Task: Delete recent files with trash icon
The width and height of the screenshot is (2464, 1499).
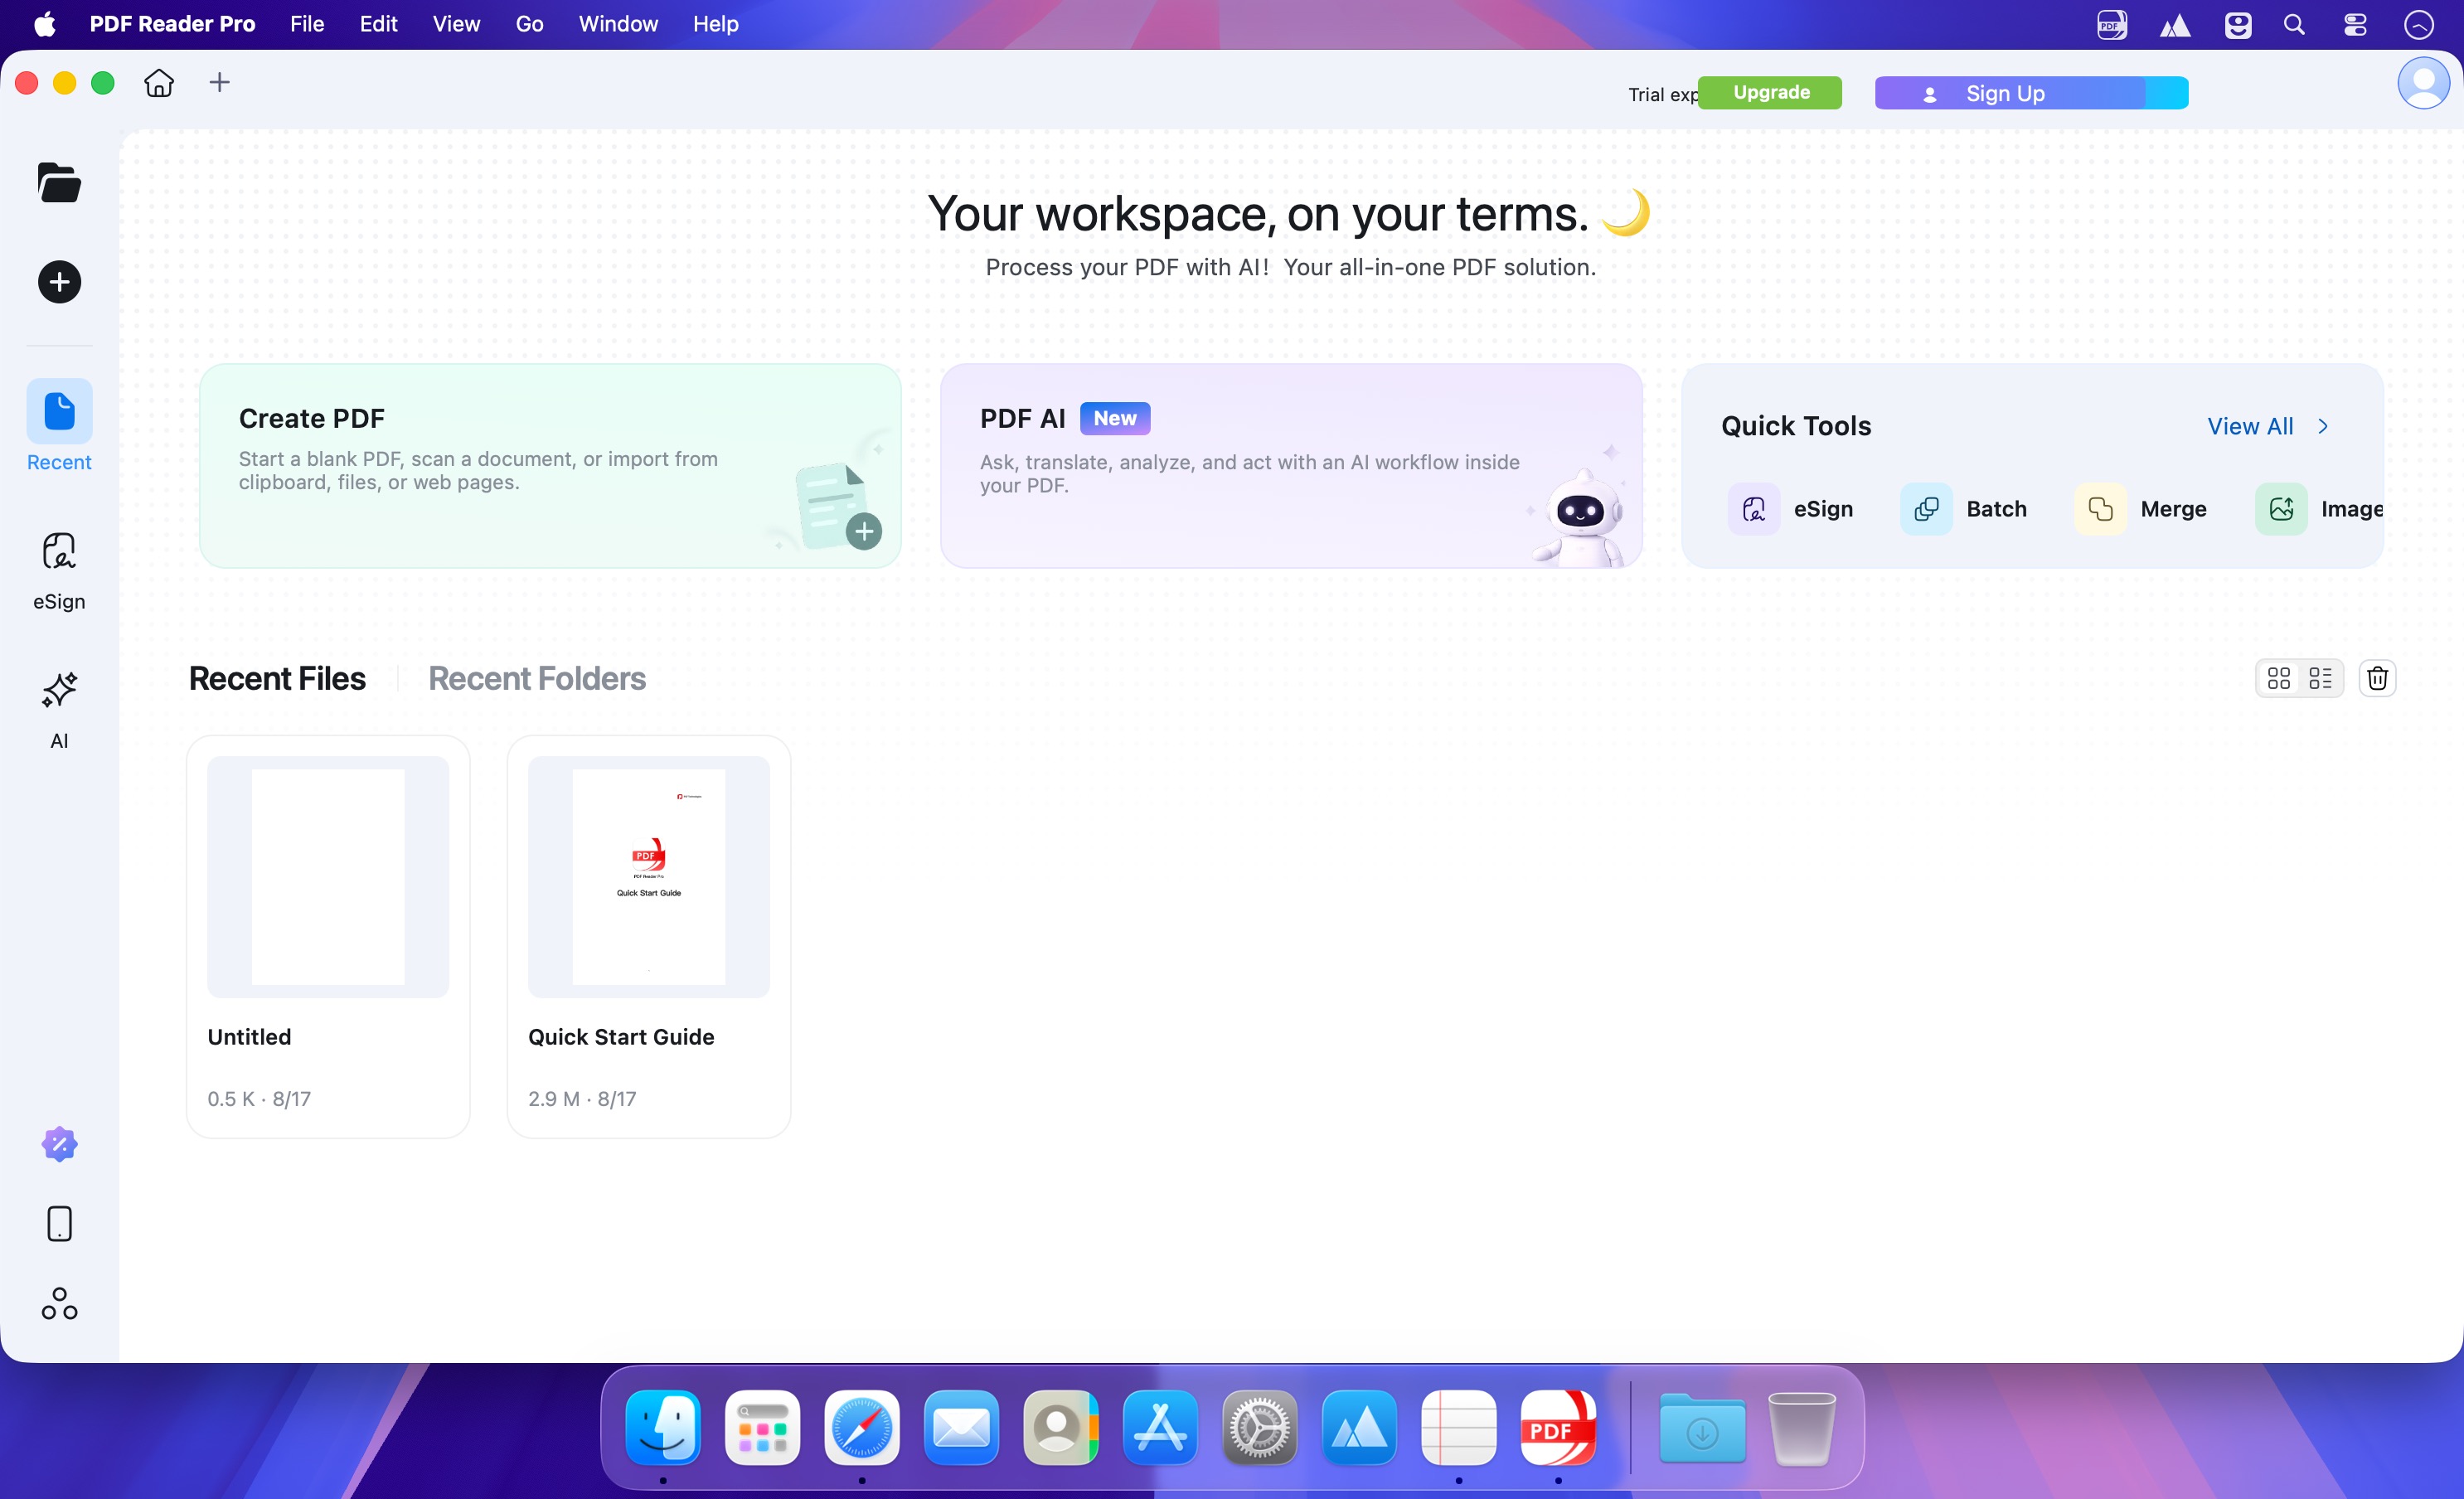Action: click(x=2378, y=678)
